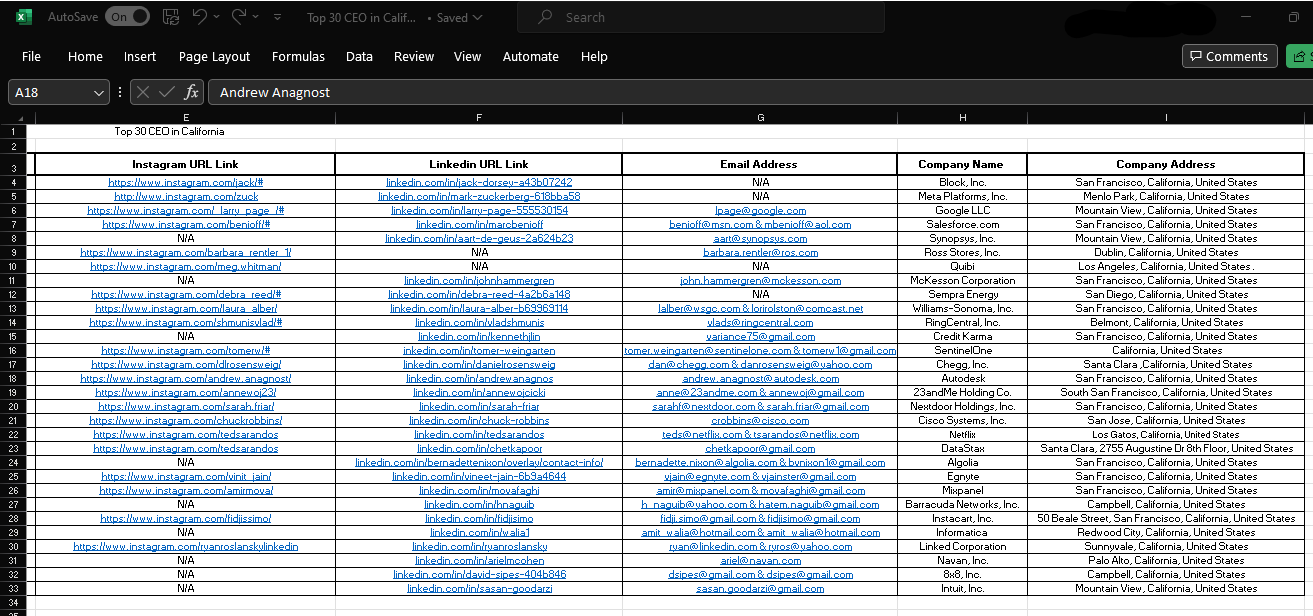Toggle the AutoSave switch
Screen dimensions: 1313x616
click(128, 17)
